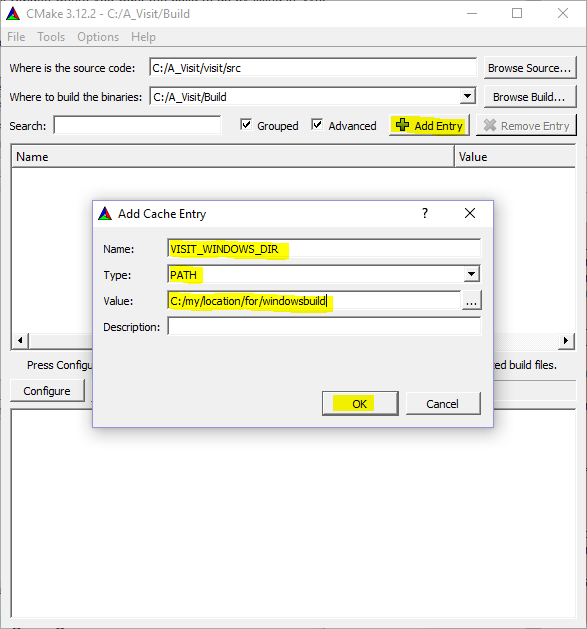
Task: Click the source code path field
Action: tap(313, 67)
